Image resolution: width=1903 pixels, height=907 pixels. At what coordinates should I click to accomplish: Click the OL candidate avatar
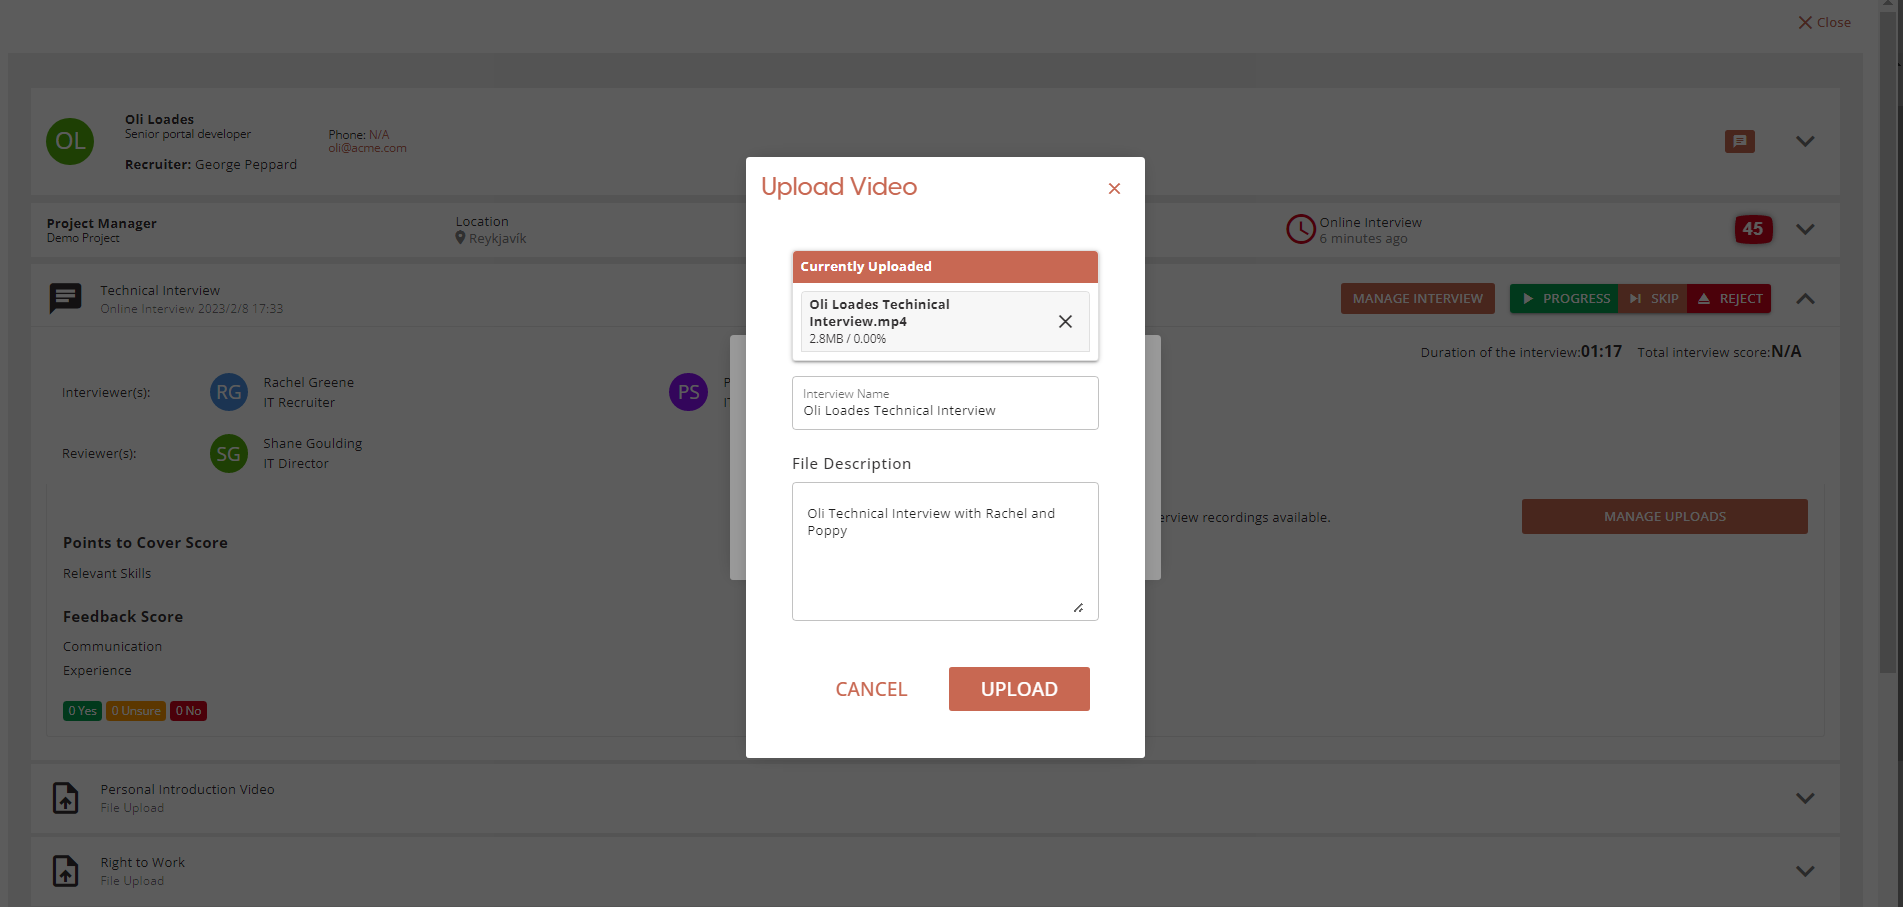click(70, 141)
